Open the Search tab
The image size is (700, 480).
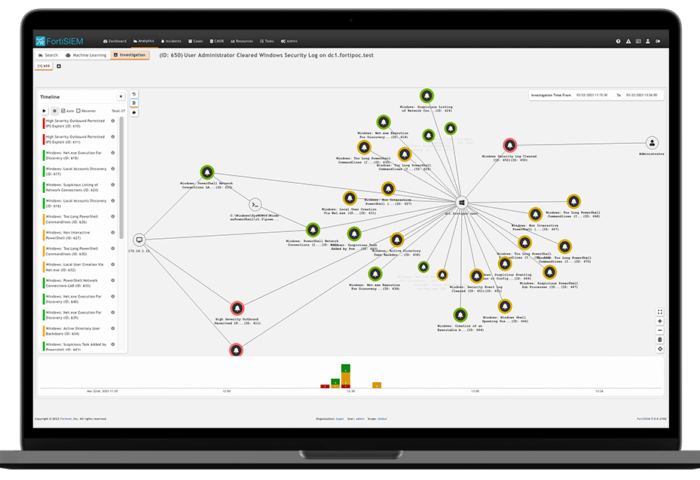[48, 55]
